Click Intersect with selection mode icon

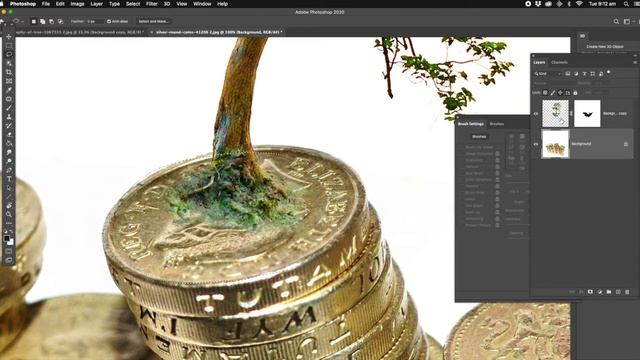[x=60, y=21]
